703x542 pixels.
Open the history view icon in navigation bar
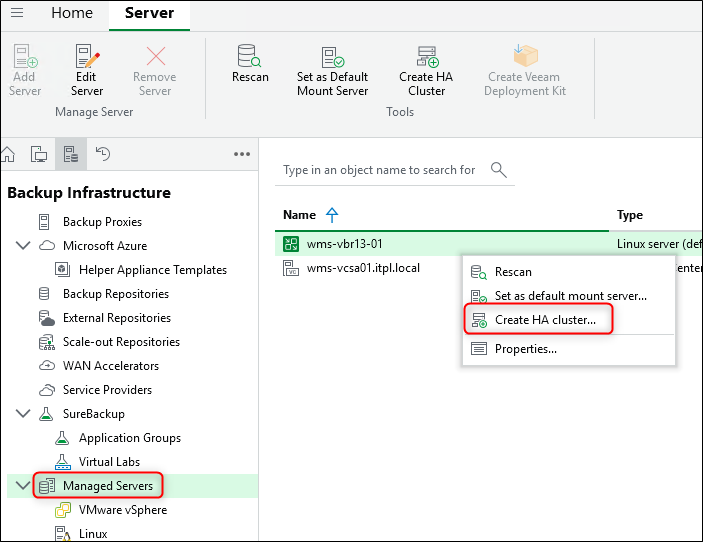tap(102, 154)
